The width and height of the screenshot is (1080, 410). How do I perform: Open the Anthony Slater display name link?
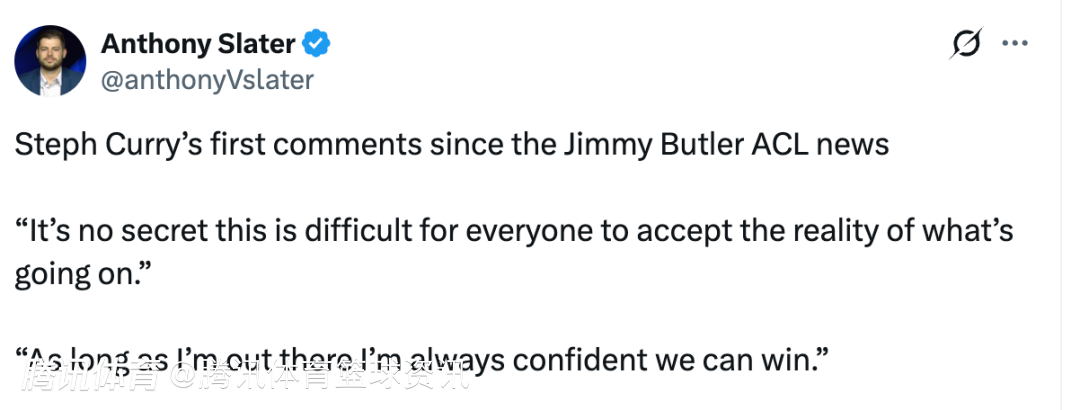point(198,44)
